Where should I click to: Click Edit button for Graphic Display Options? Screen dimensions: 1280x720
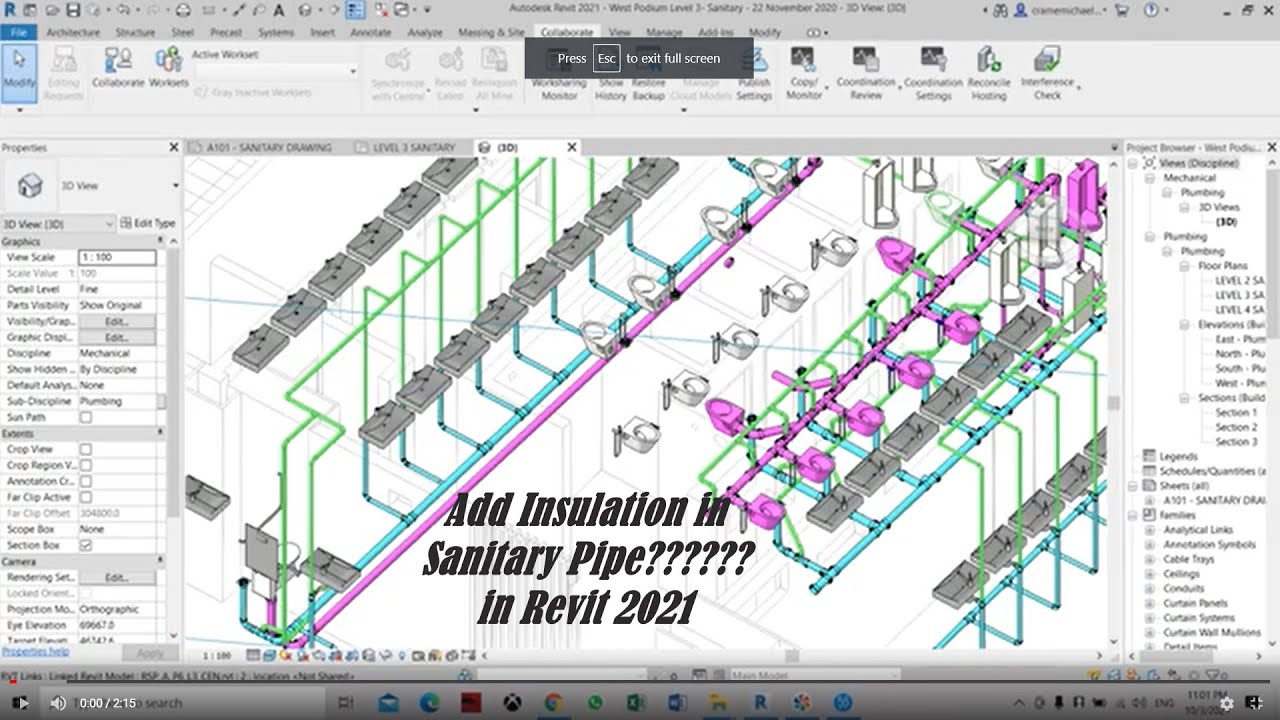117,337
